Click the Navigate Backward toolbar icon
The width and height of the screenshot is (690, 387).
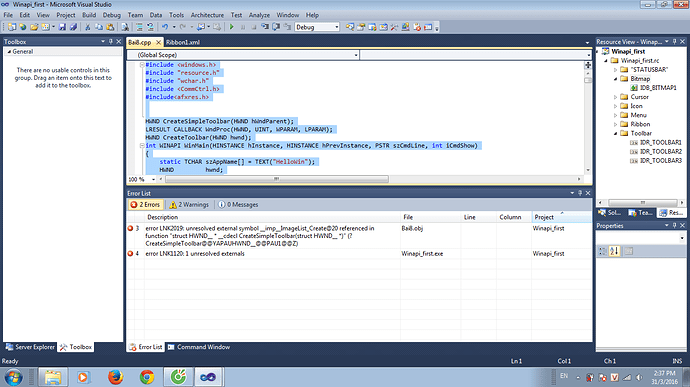tap(201, 27)
